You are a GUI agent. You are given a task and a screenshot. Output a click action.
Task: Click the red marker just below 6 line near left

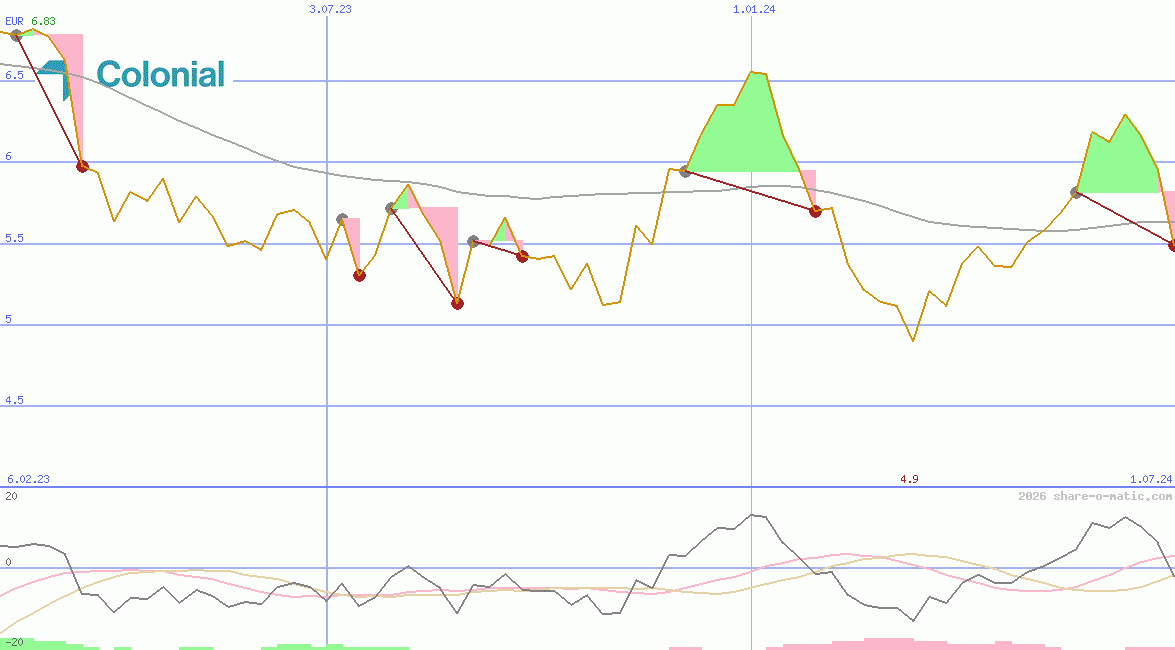point(82,166)
